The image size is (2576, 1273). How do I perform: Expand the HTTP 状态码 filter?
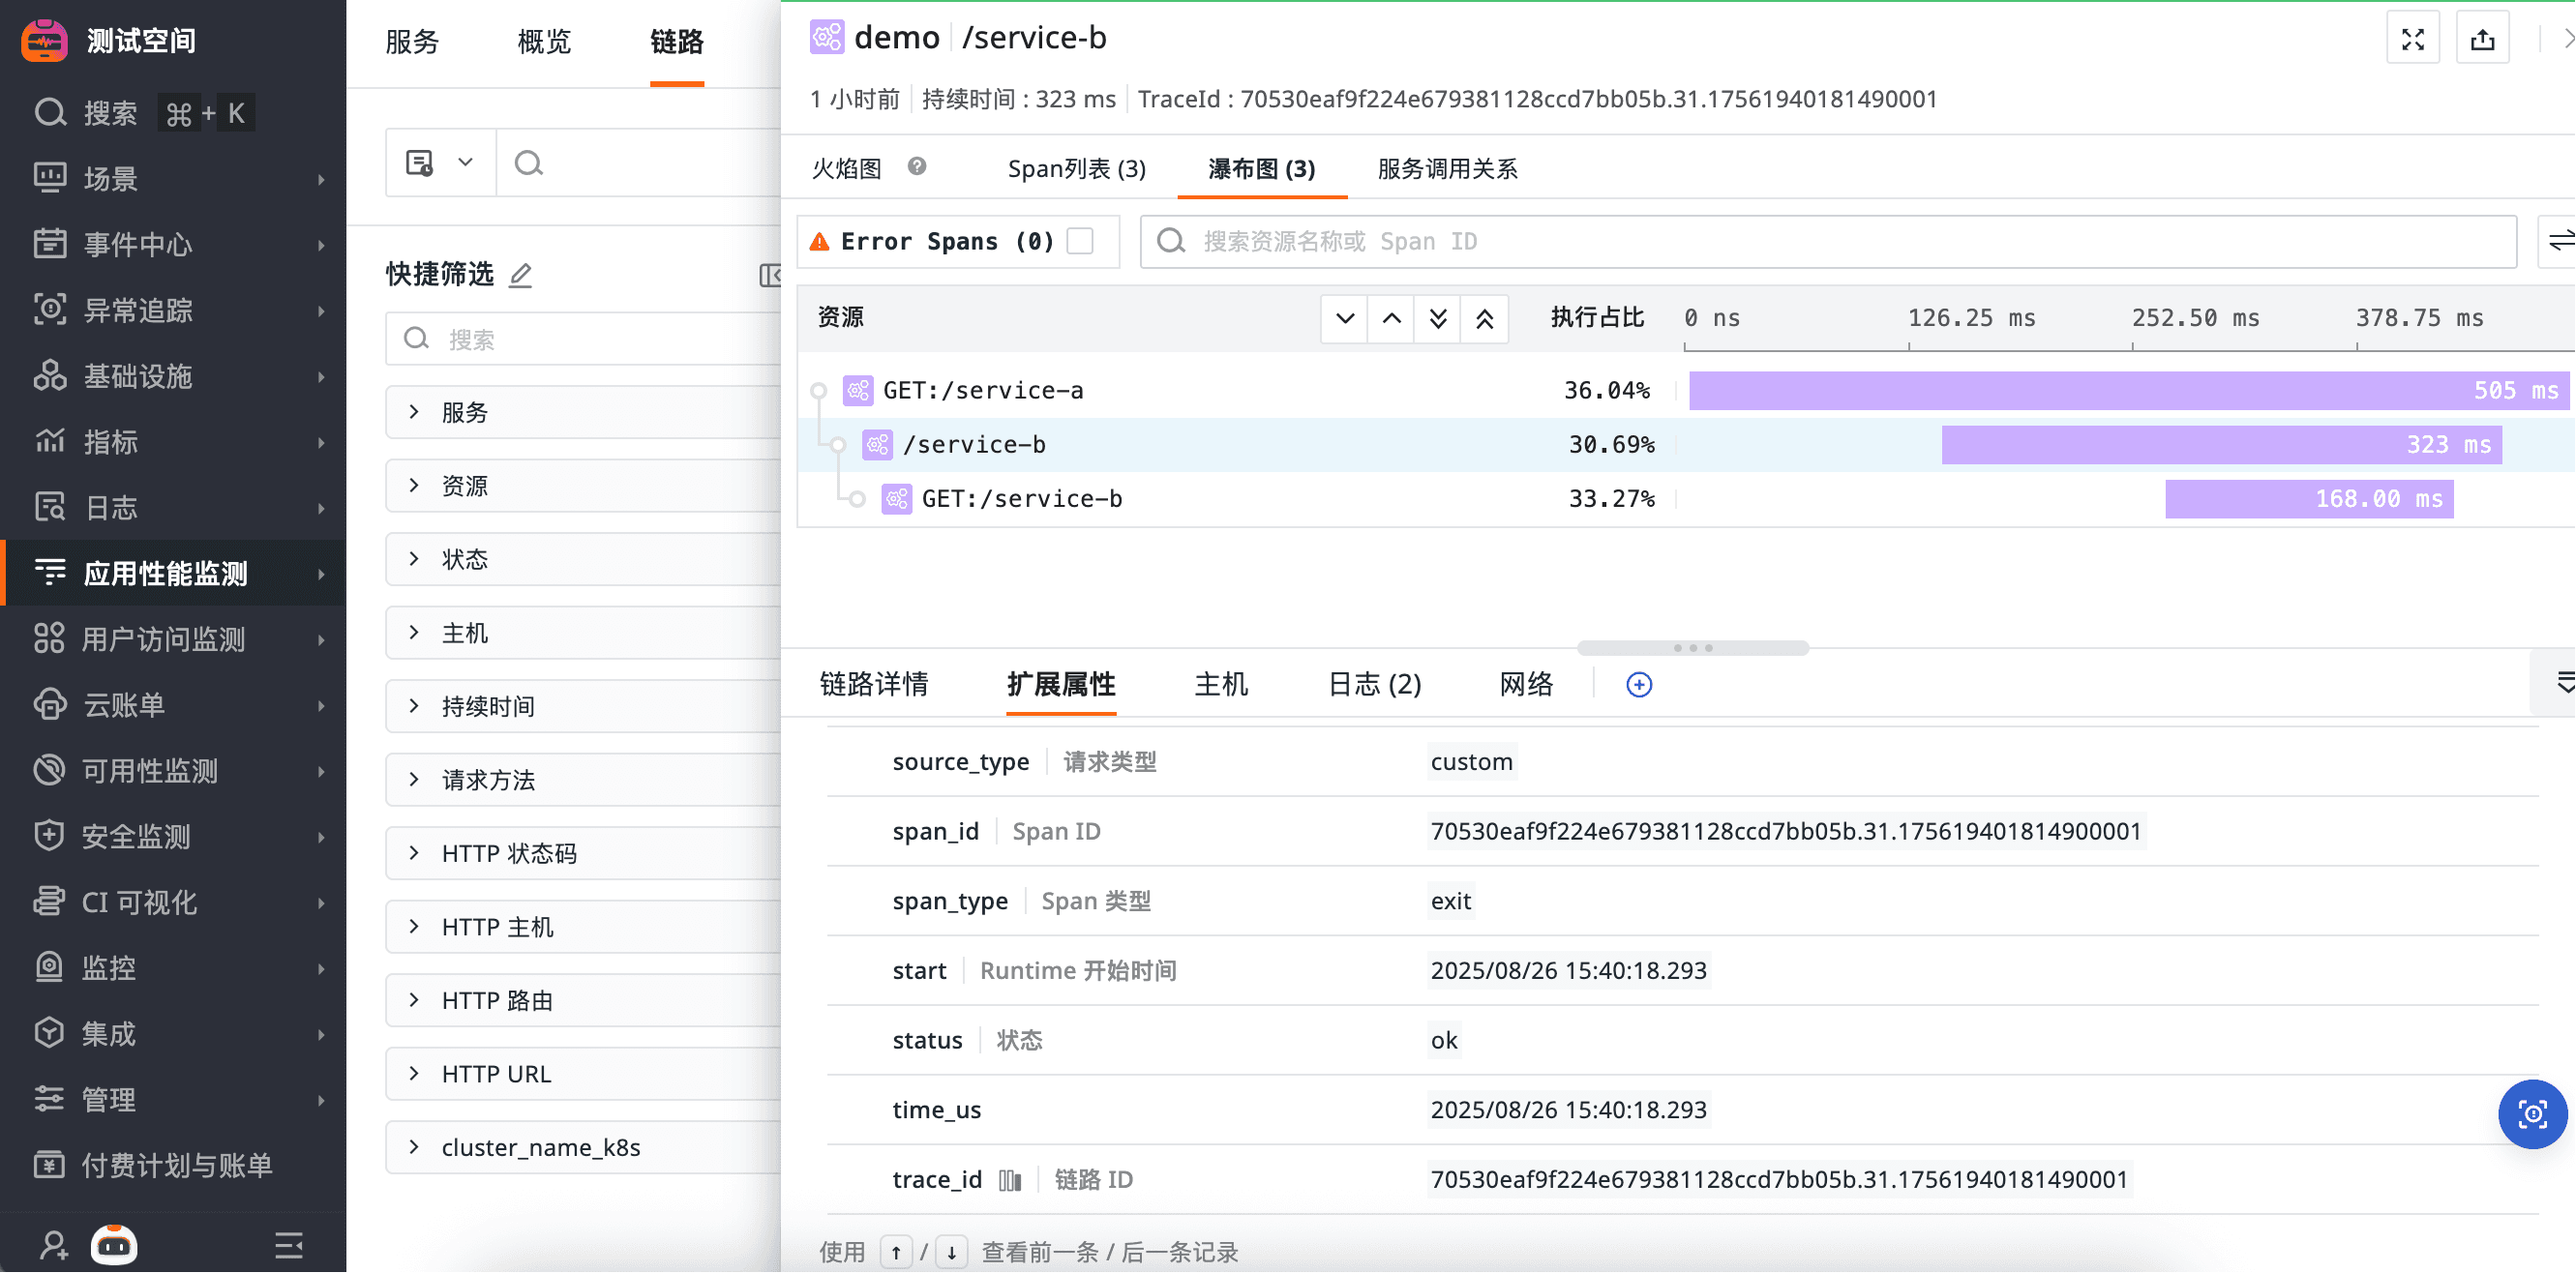click(415, 853)
